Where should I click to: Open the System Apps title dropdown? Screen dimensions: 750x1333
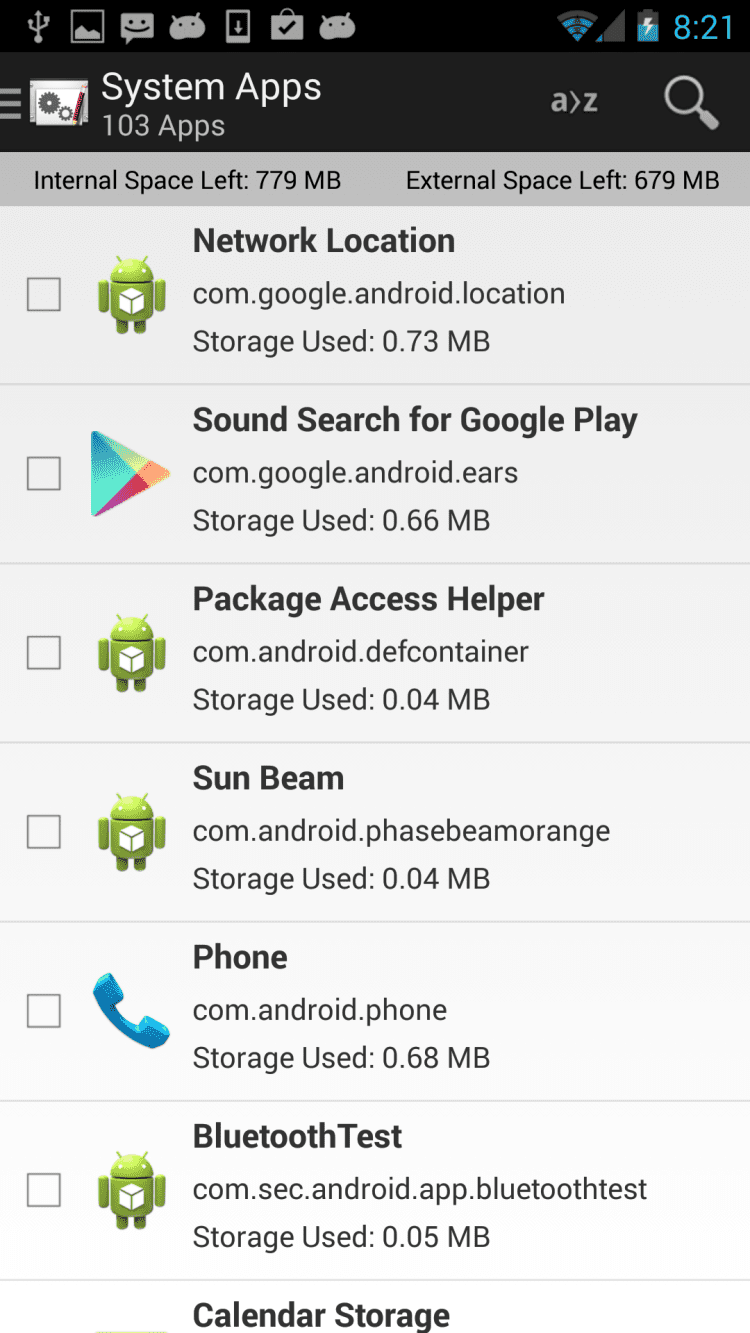[211, 102]
